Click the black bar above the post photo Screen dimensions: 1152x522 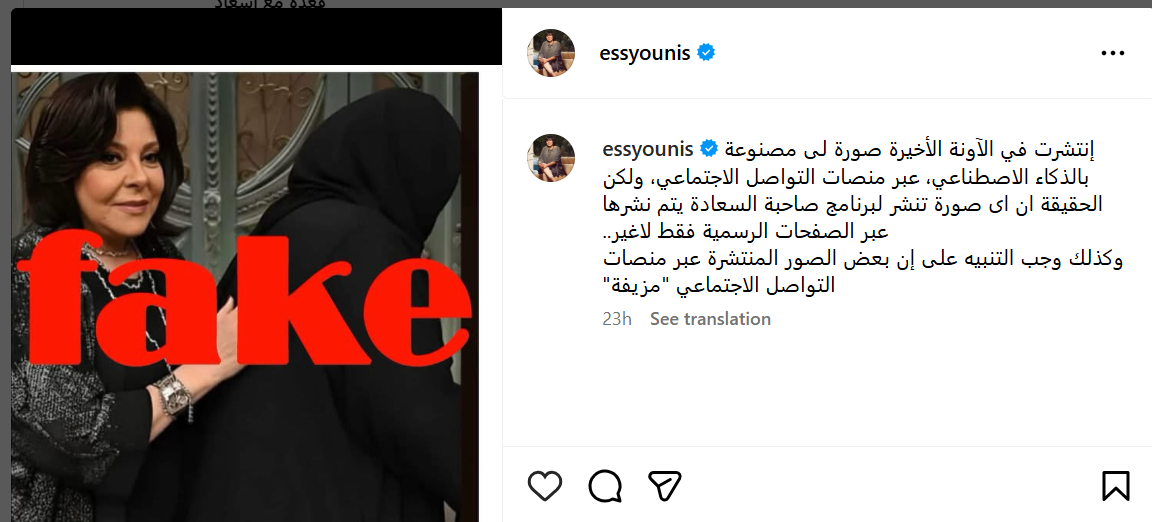(x=256, y=37)
